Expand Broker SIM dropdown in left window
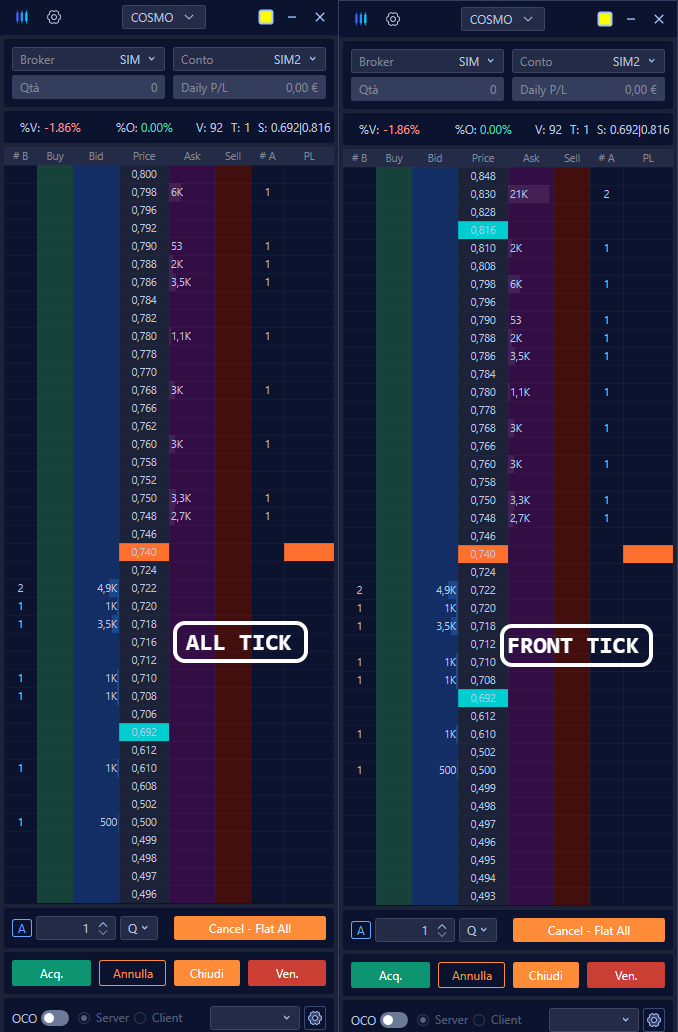 pyautogui.click(x=88, y=59)
